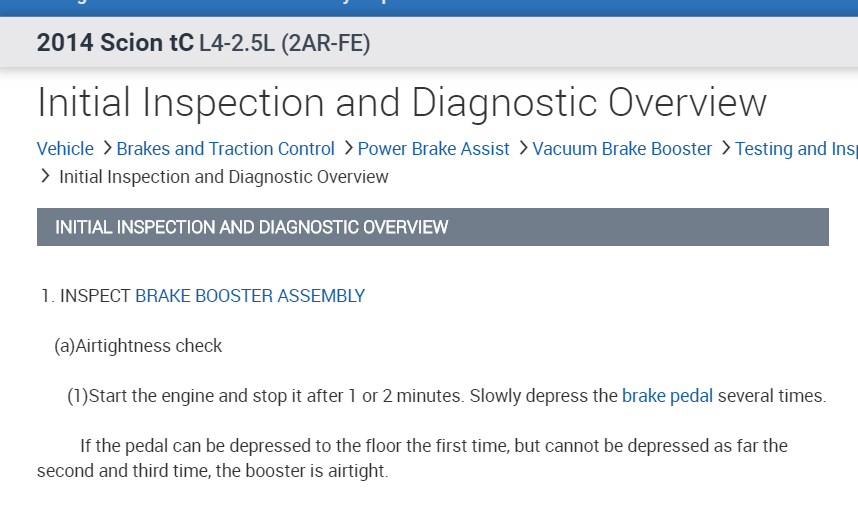Viewport: 858px width, 516px height.
Task: Open the BRAKE BOOSTER ASSEMBLY link
Action: [250, 296]
